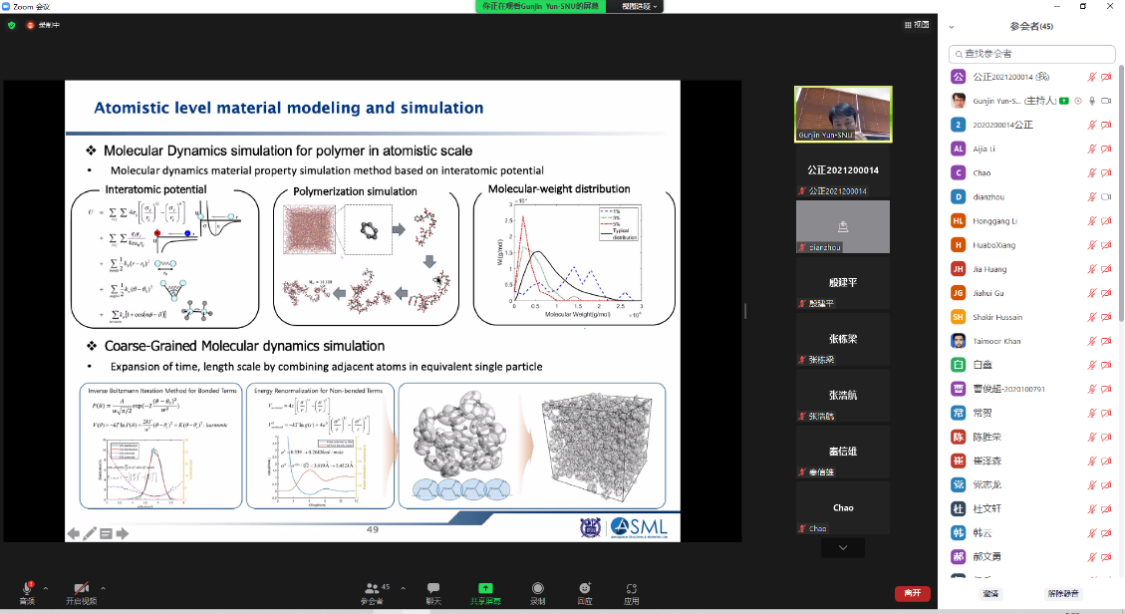The height and width of the screenshot is (614, 1125).
Task: Collapse the participants panel with the top chevron
Action: (x=951, y=27)
